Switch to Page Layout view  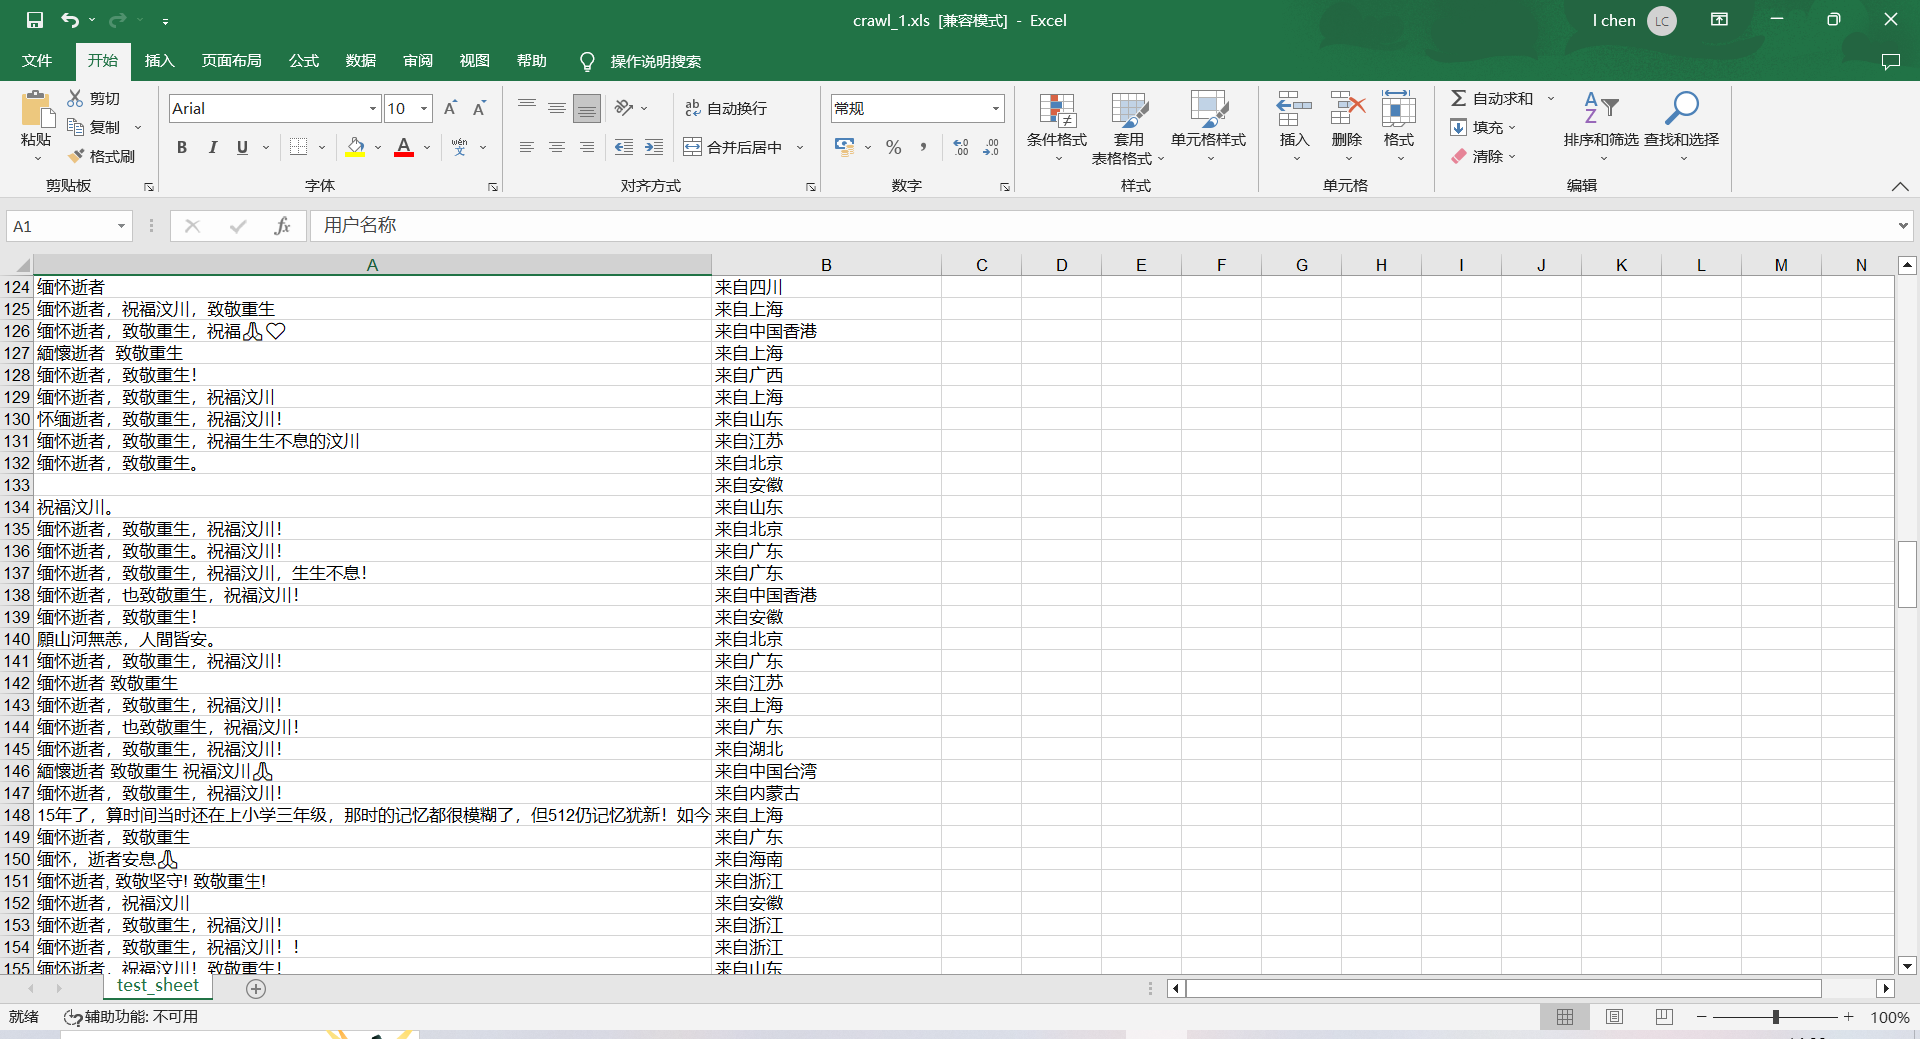pos(1614,1017)
